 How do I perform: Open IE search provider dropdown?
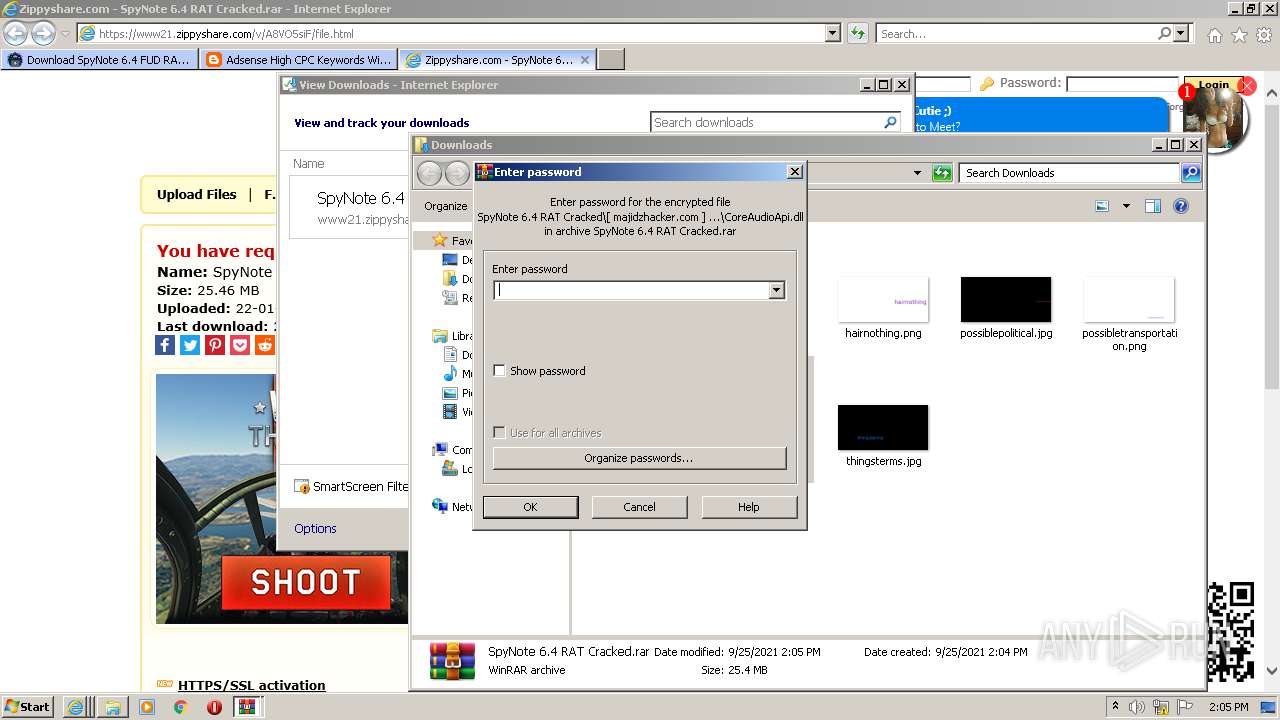click(1182, 33)
